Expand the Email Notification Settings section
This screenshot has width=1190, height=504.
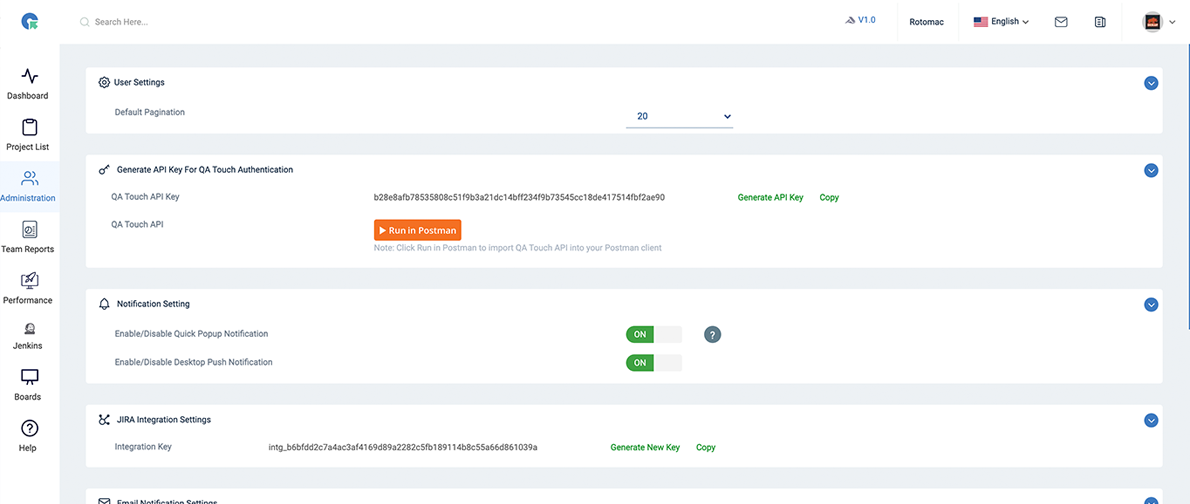click(x=1151, y=500)
